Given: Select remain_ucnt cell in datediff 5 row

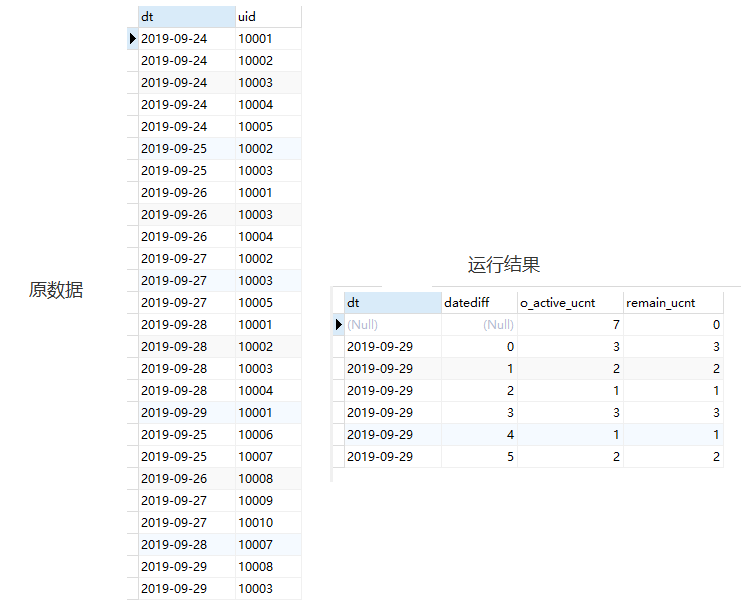Looking at the screenshot, I should [673, 457].
